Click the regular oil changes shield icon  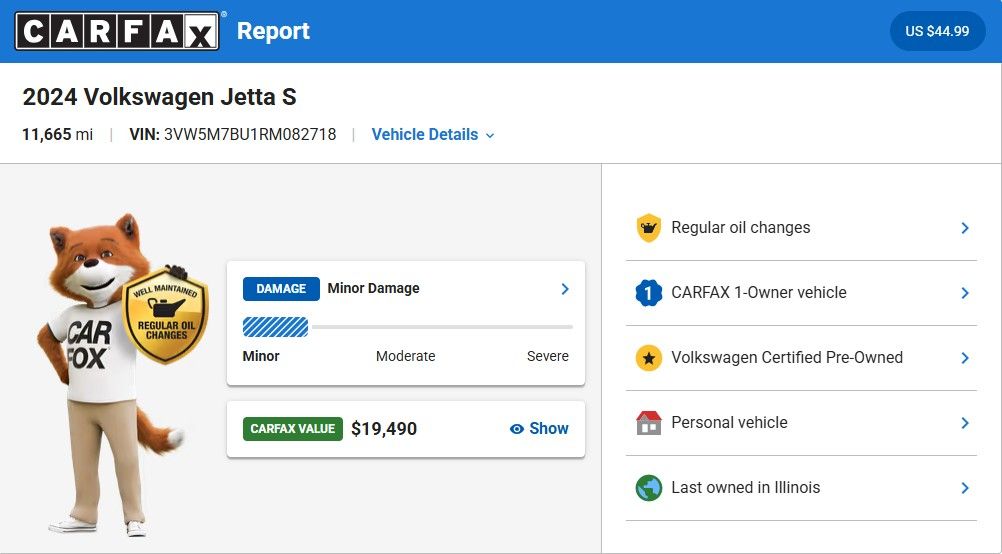[648, 228]
